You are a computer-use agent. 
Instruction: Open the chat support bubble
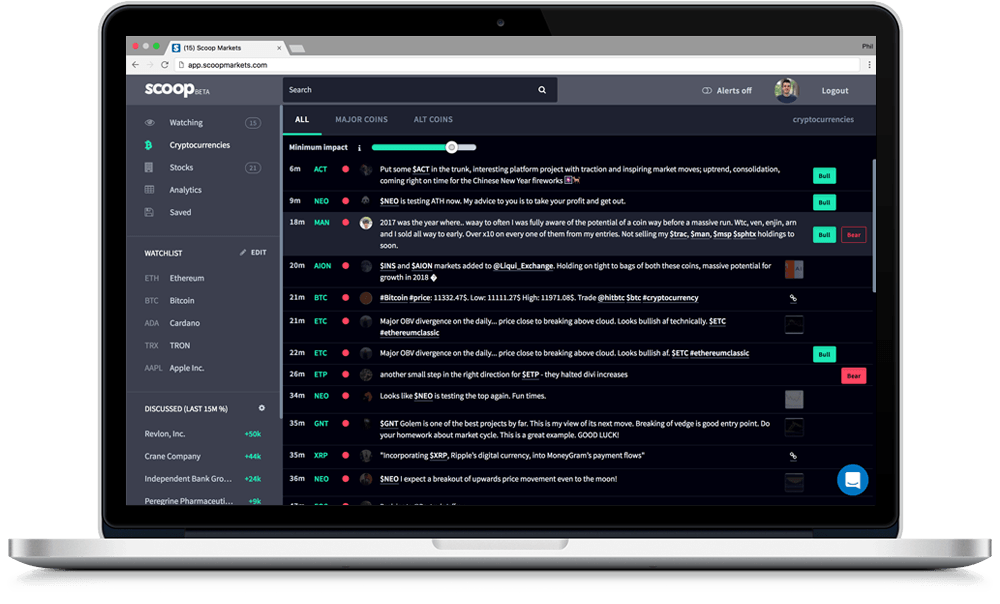(x=853, y=480)
